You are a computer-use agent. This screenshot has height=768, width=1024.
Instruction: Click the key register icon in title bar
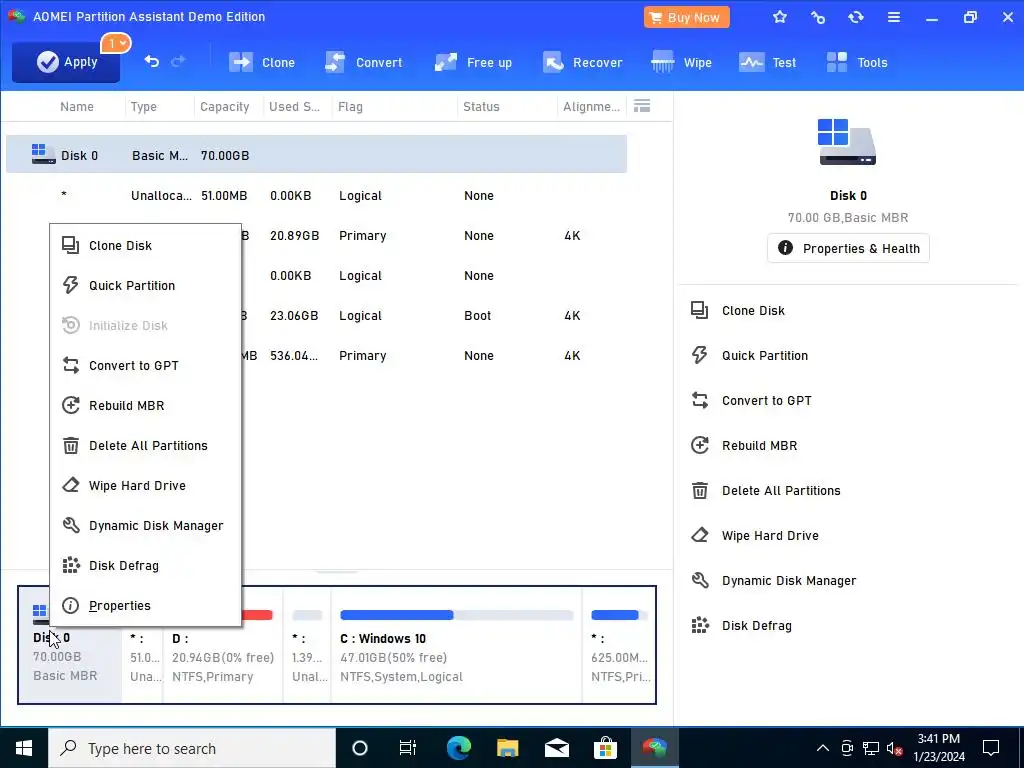pos(818,18)
